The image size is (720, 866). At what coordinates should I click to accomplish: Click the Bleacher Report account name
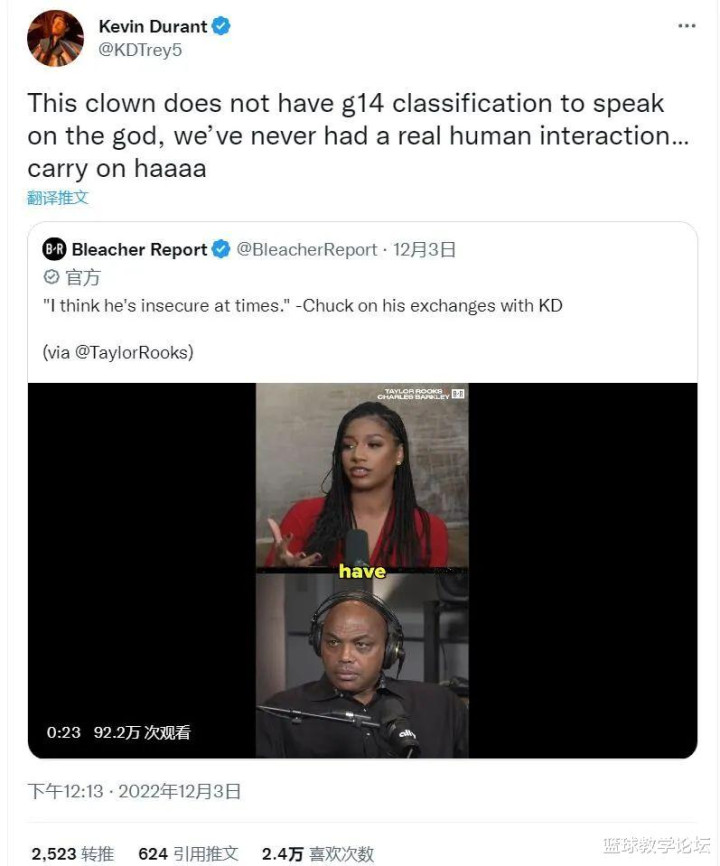(x=140, y=250)
